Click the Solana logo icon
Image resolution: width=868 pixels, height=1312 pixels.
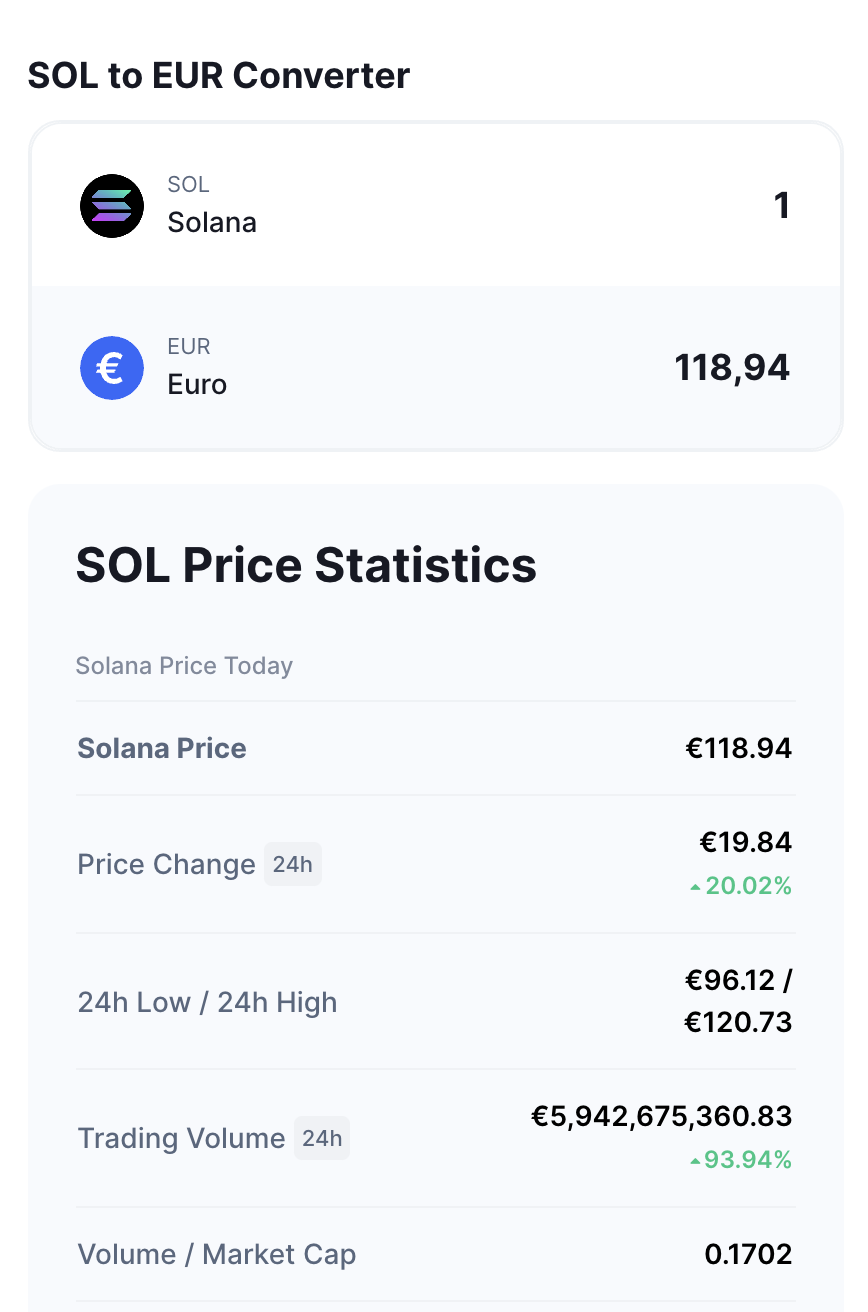112,206
